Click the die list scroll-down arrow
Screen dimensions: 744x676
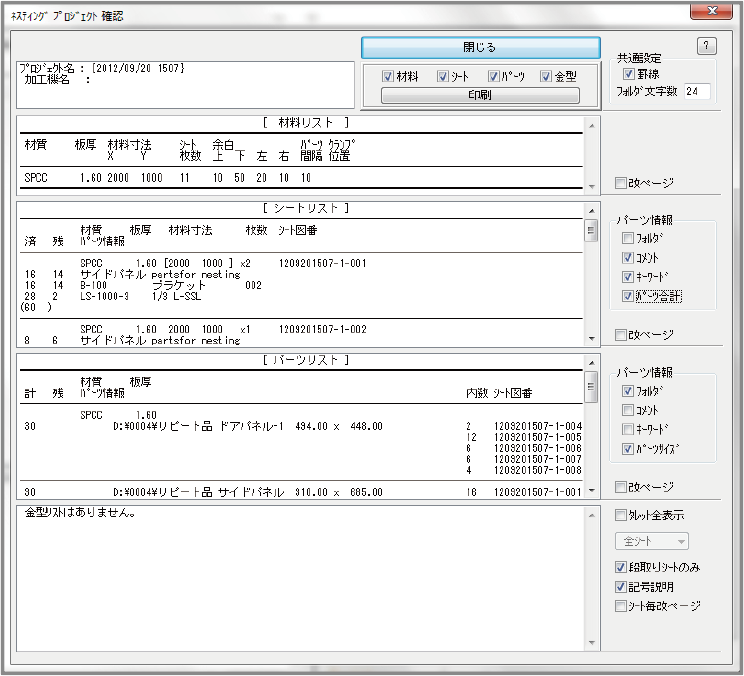(592, 643)
